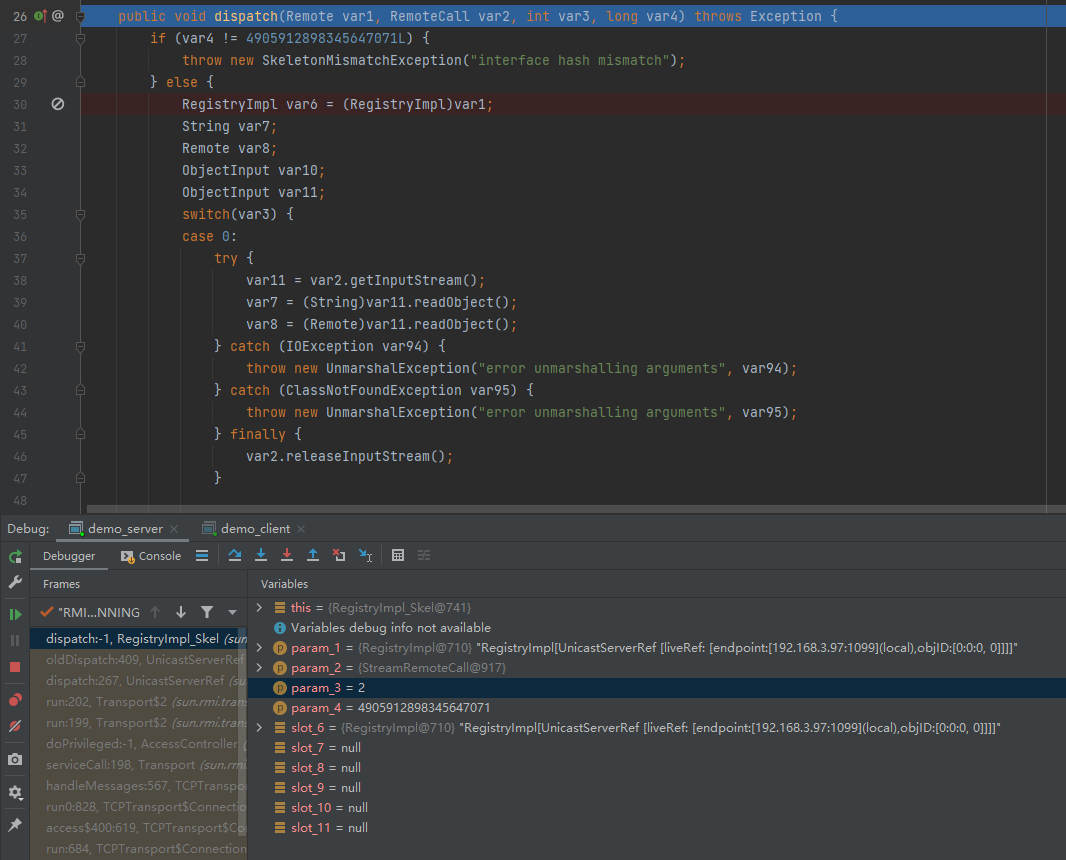Pin the debug tab
Viewport: 1066px width, 860px height.
15,825
